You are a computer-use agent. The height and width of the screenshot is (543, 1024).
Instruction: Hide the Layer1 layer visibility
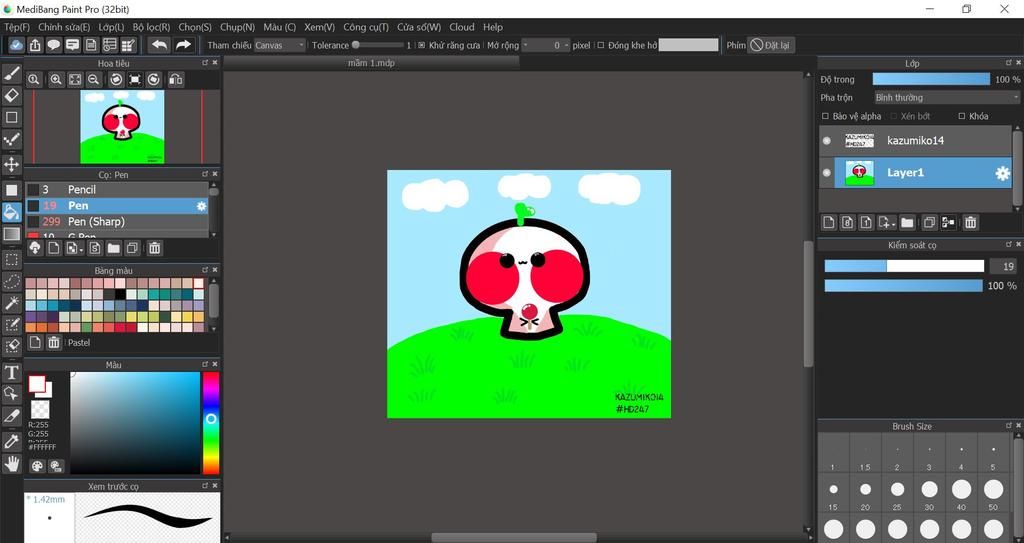(x=827, y=173)
